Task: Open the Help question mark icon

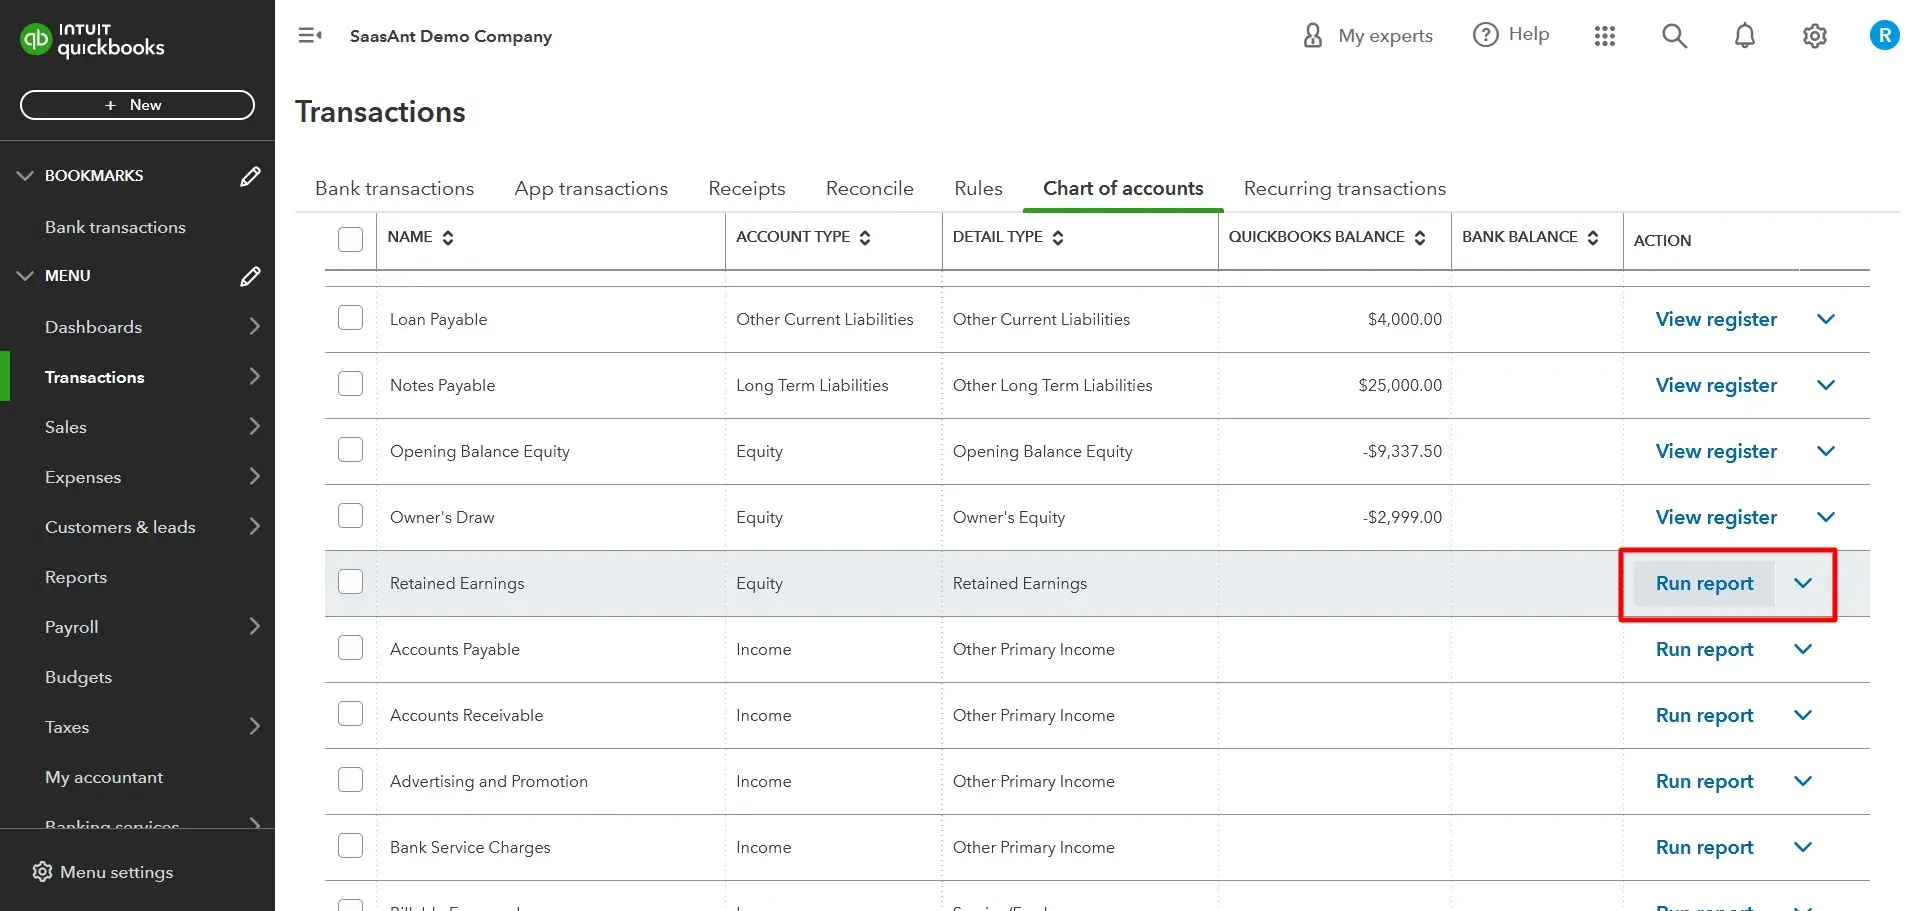Action: pos(1486,35)
